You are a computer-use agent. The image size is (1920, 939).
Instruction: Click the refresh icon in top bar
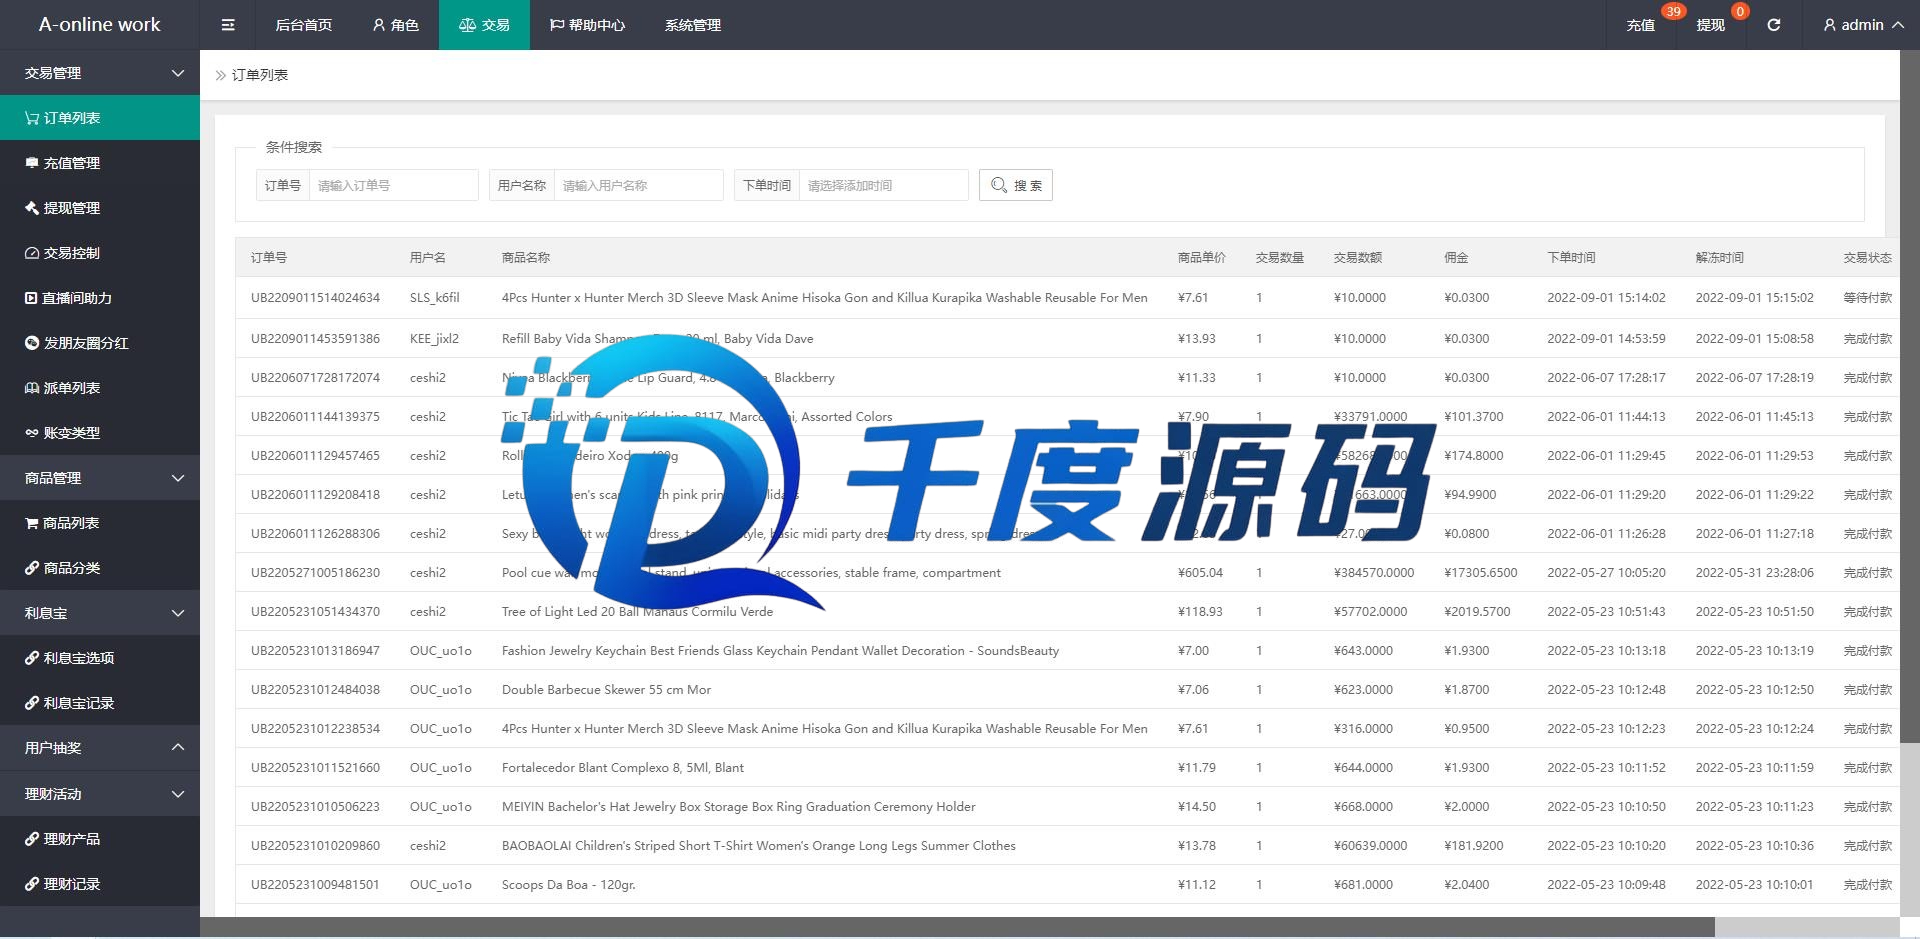pyautogui.click(x=1773, y=25)
